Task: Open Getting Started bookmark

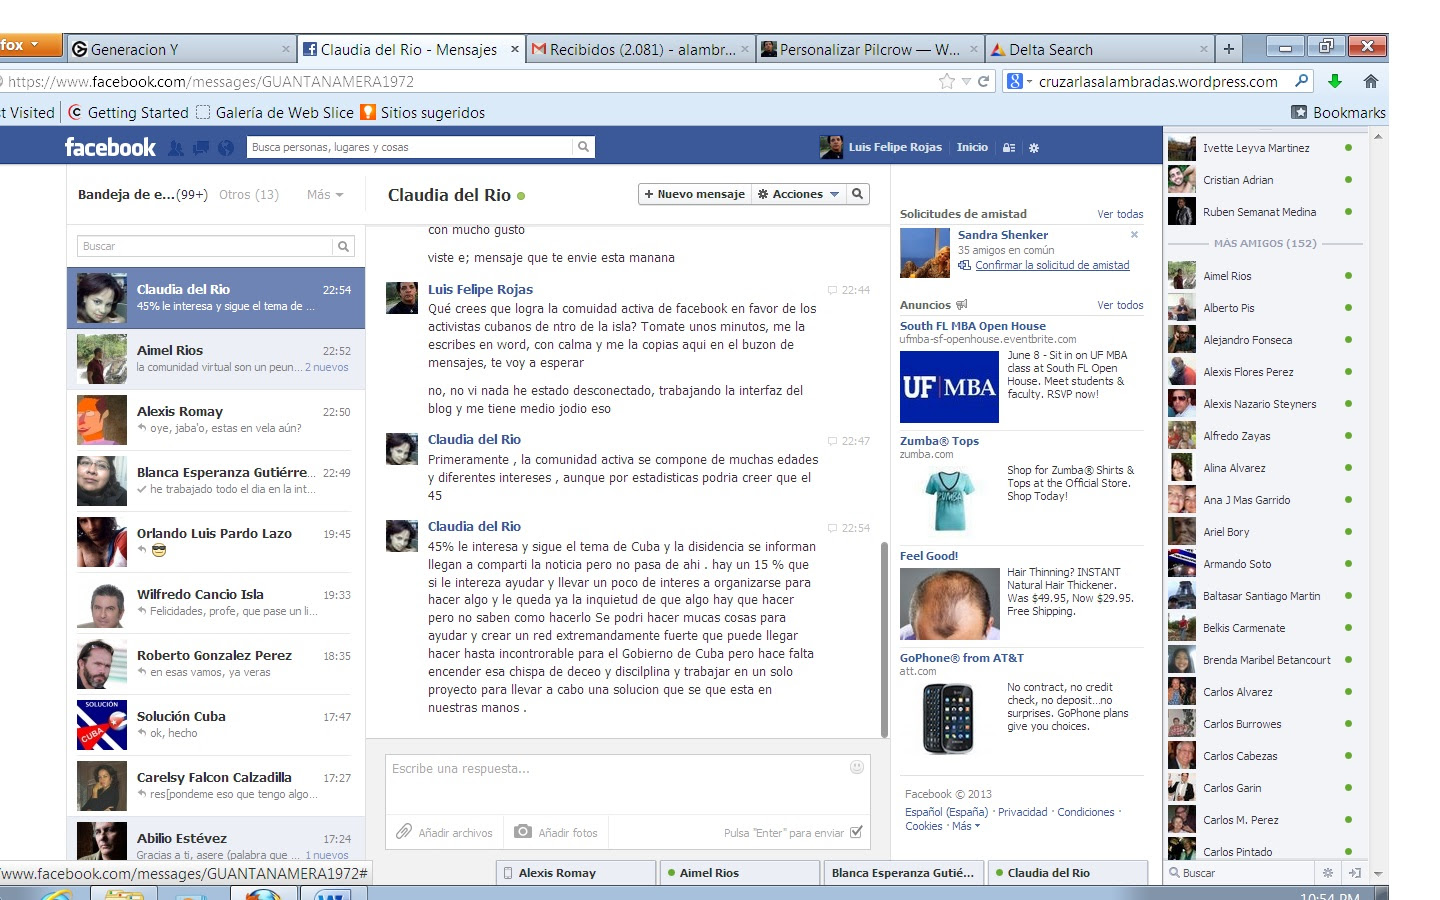Action: [x=129, y=112]
